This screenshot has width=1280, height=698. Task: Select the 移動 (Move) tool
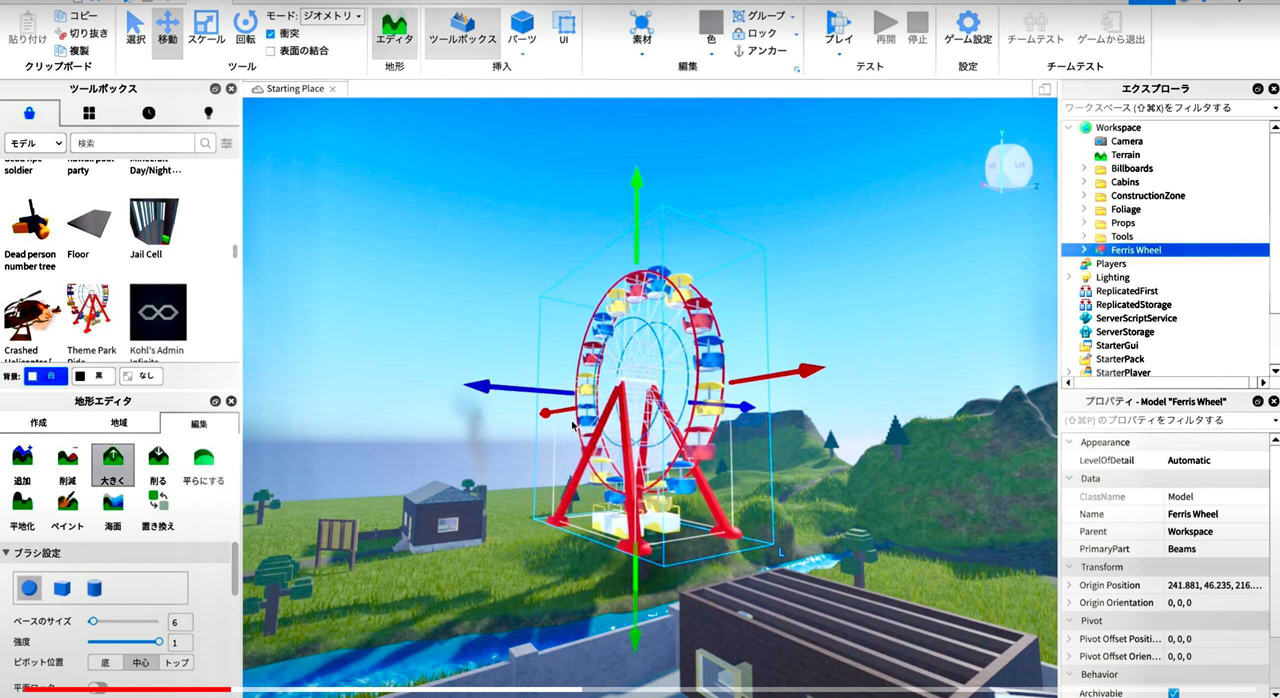click(167, 28)
